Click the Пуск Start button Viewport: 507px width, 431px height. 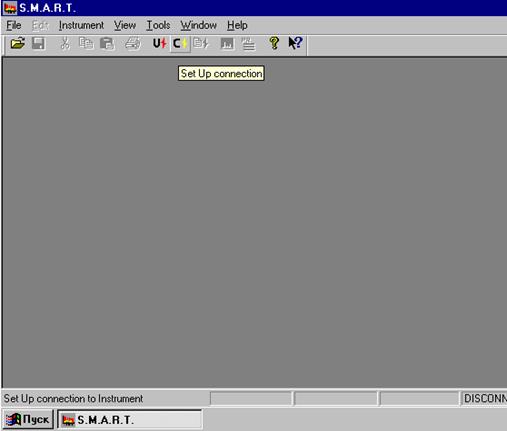(28, 419)
